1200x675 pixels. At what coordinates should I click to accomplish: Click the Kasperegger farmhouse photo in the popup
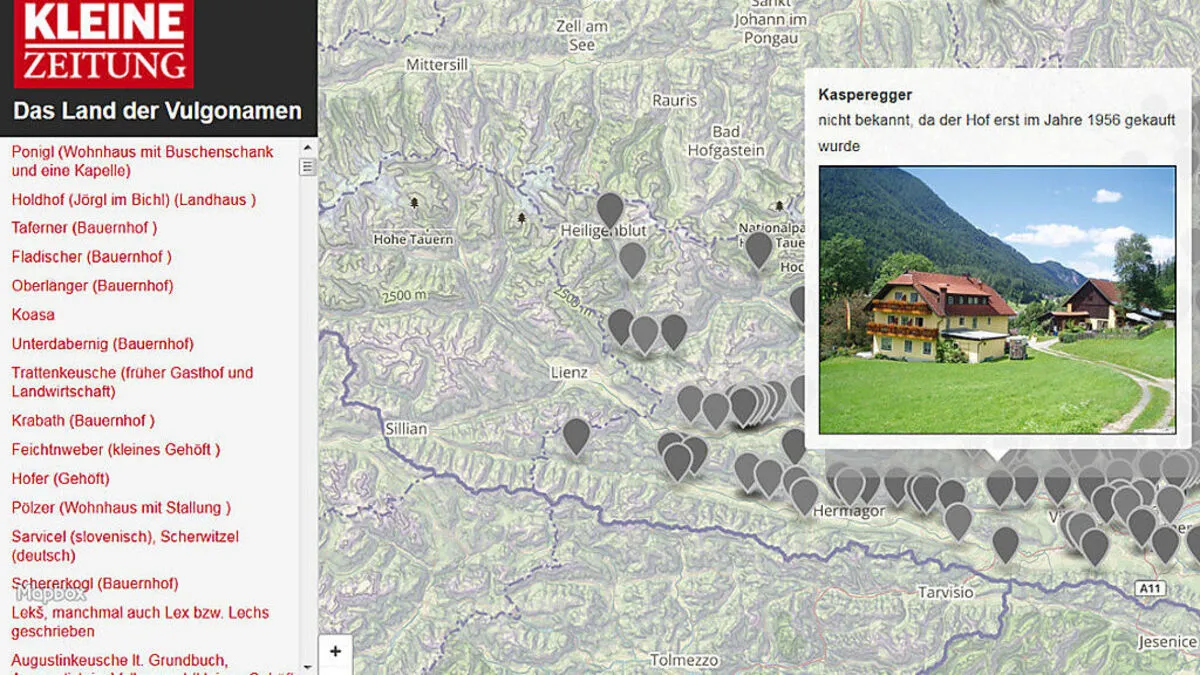point(997,299)
